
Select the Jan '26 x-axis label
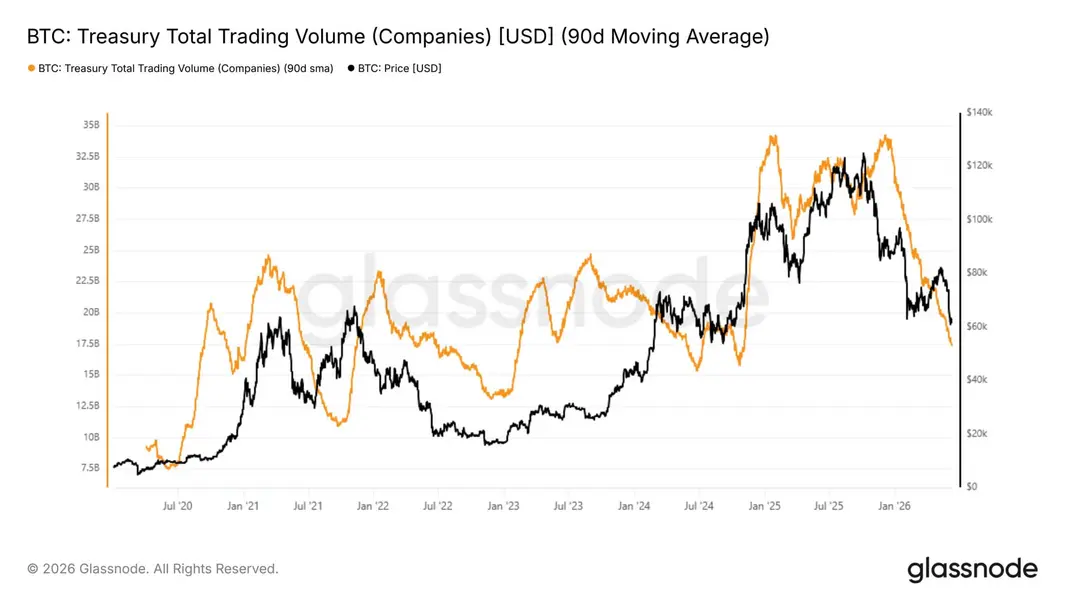(895, 506)
